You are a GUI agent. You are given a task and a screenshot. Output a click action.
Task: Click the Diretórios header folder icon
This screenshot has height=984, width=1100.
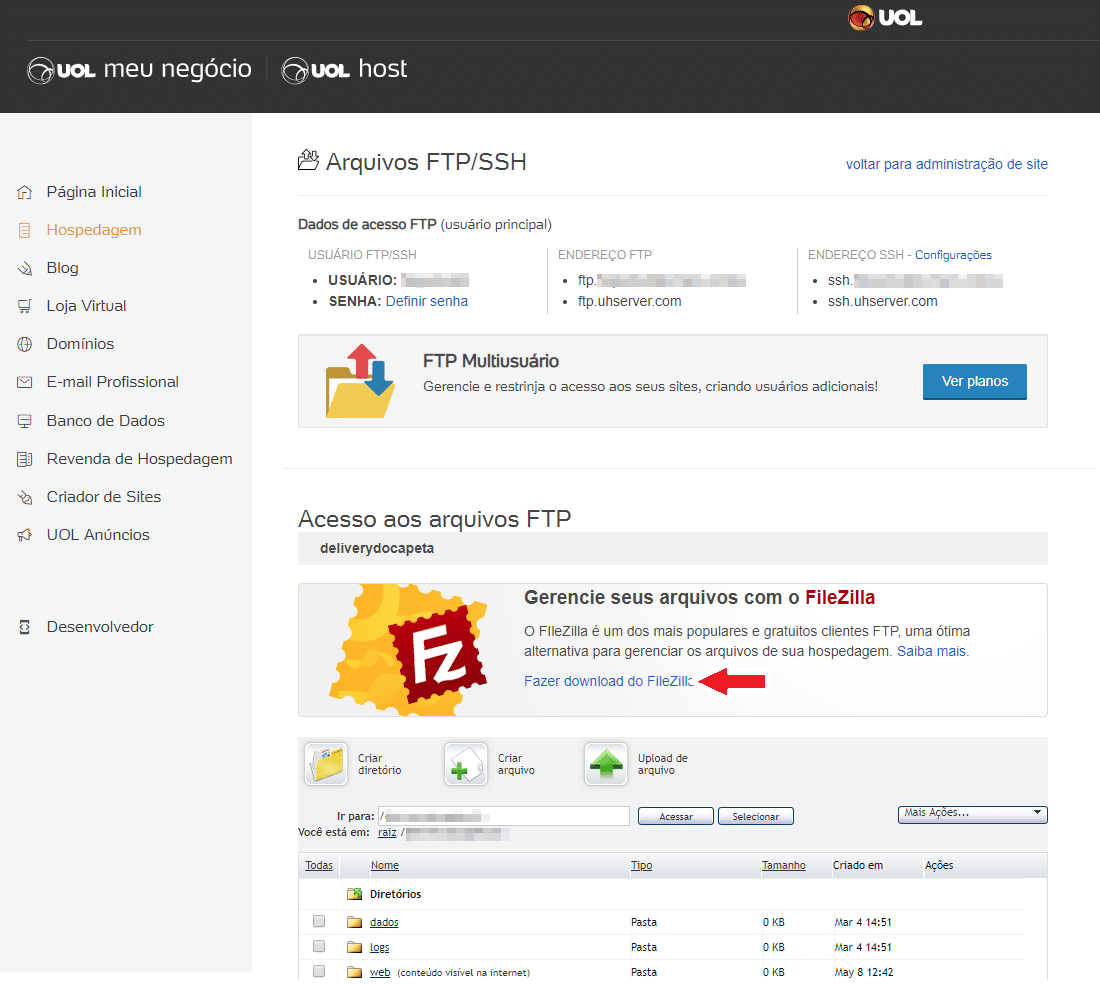354,894
